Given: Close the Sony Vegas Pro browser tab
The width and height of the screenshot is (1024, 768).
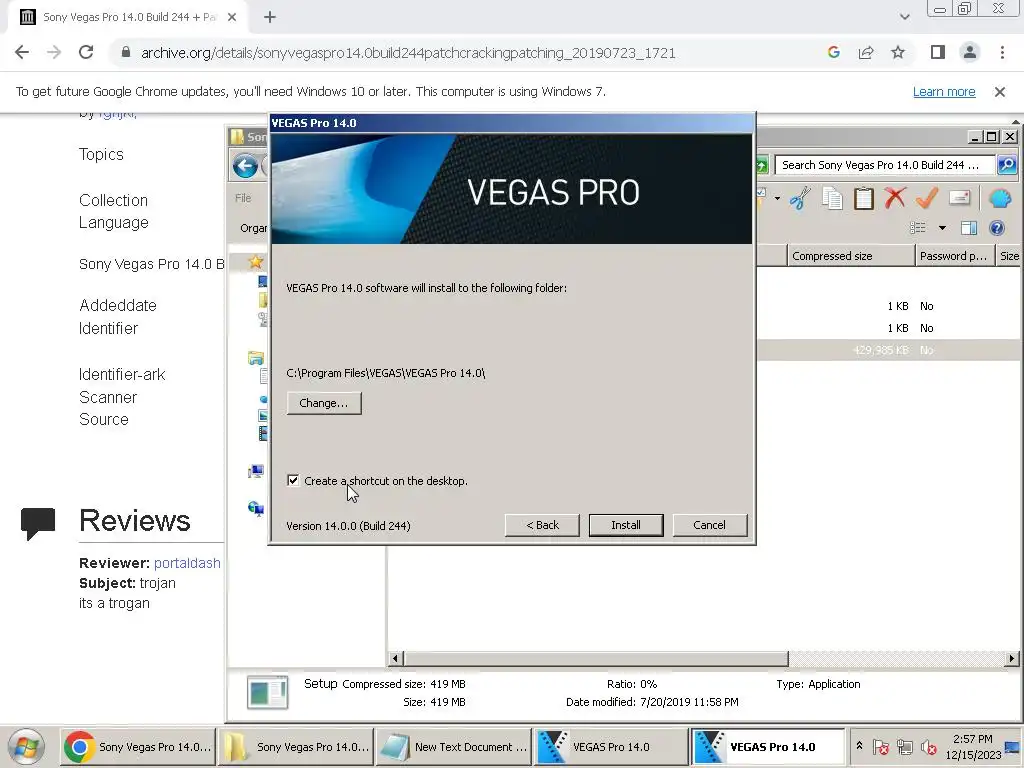Looking at the screenshot, I should [x=232, y=18].
